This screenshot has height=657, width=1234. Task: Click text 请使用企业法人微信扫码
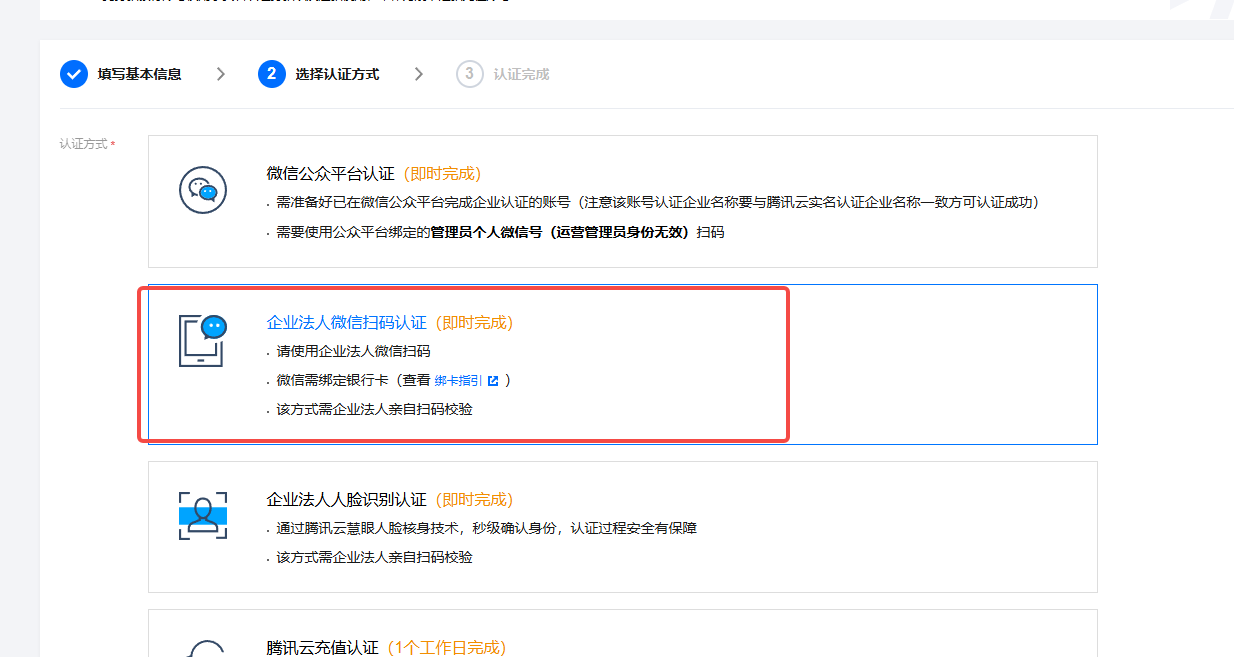coord(354,352)
